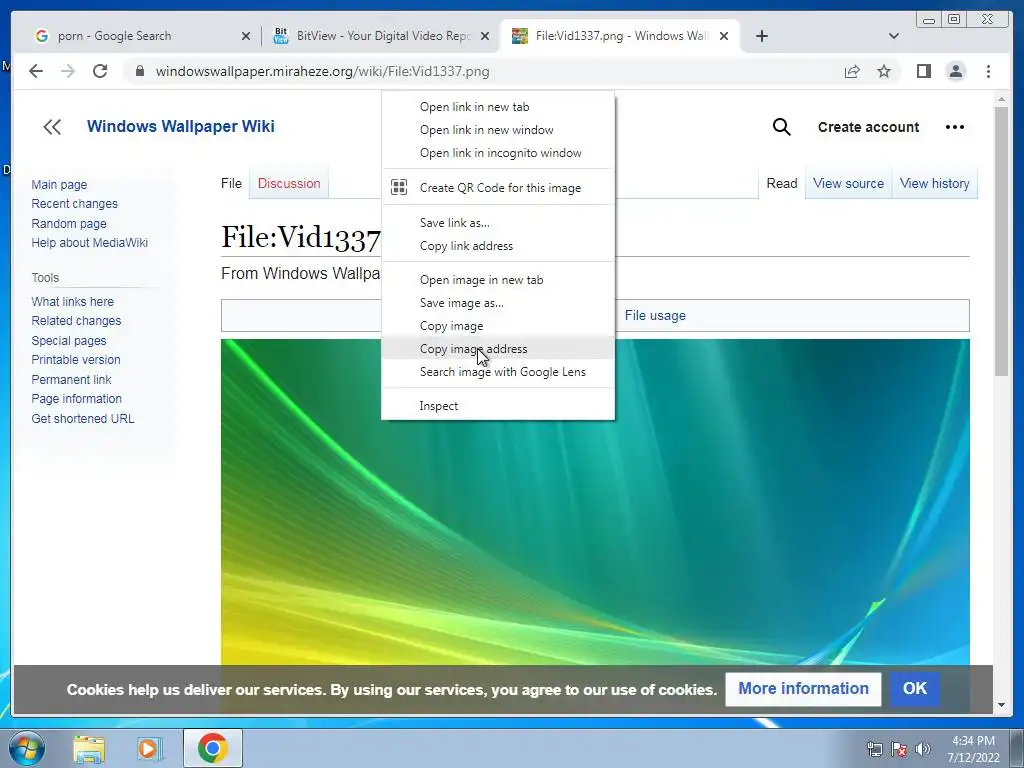The height and width of the screenshot is (768, 1024).
Task: Select Copy image menu entry
Action: coord(498,326)
